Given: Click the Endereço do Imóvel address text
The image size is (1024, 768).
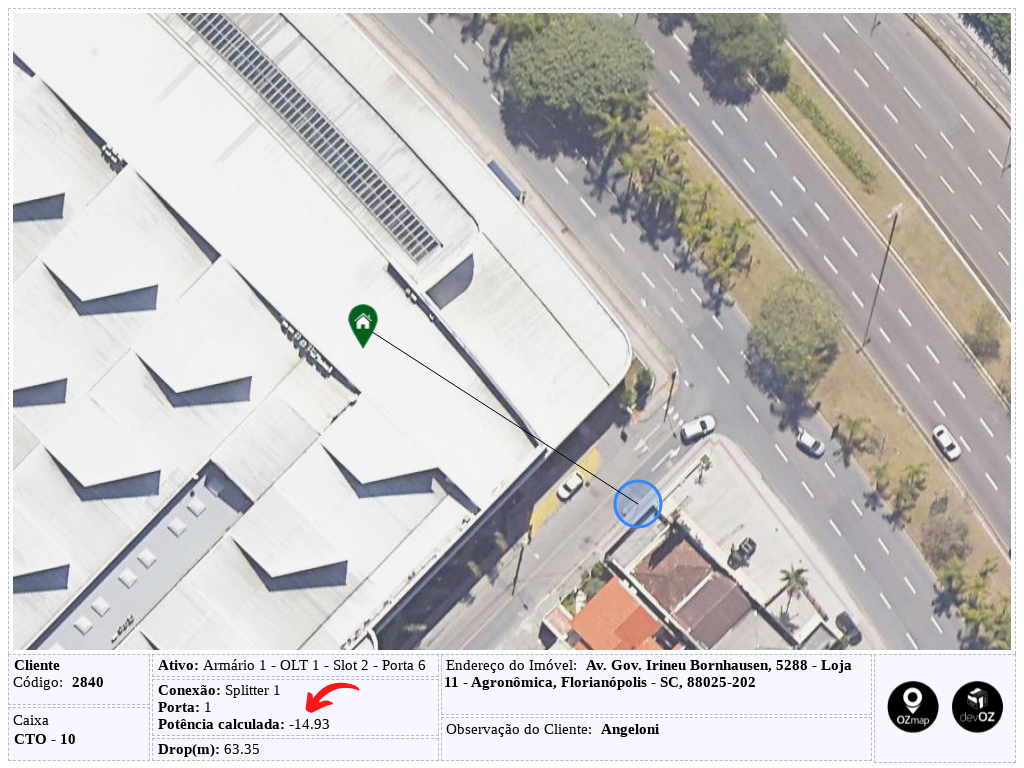Looking at the screenshot, I should tap(648, 674).
